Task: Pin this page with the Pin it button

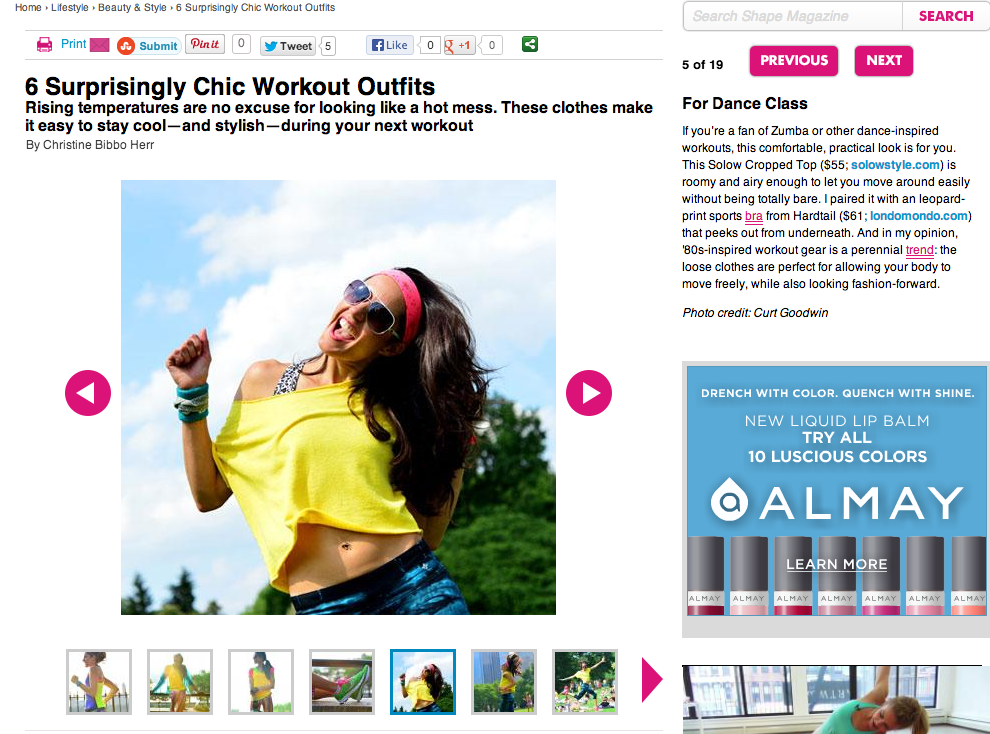Action: [x=205, y=44]
